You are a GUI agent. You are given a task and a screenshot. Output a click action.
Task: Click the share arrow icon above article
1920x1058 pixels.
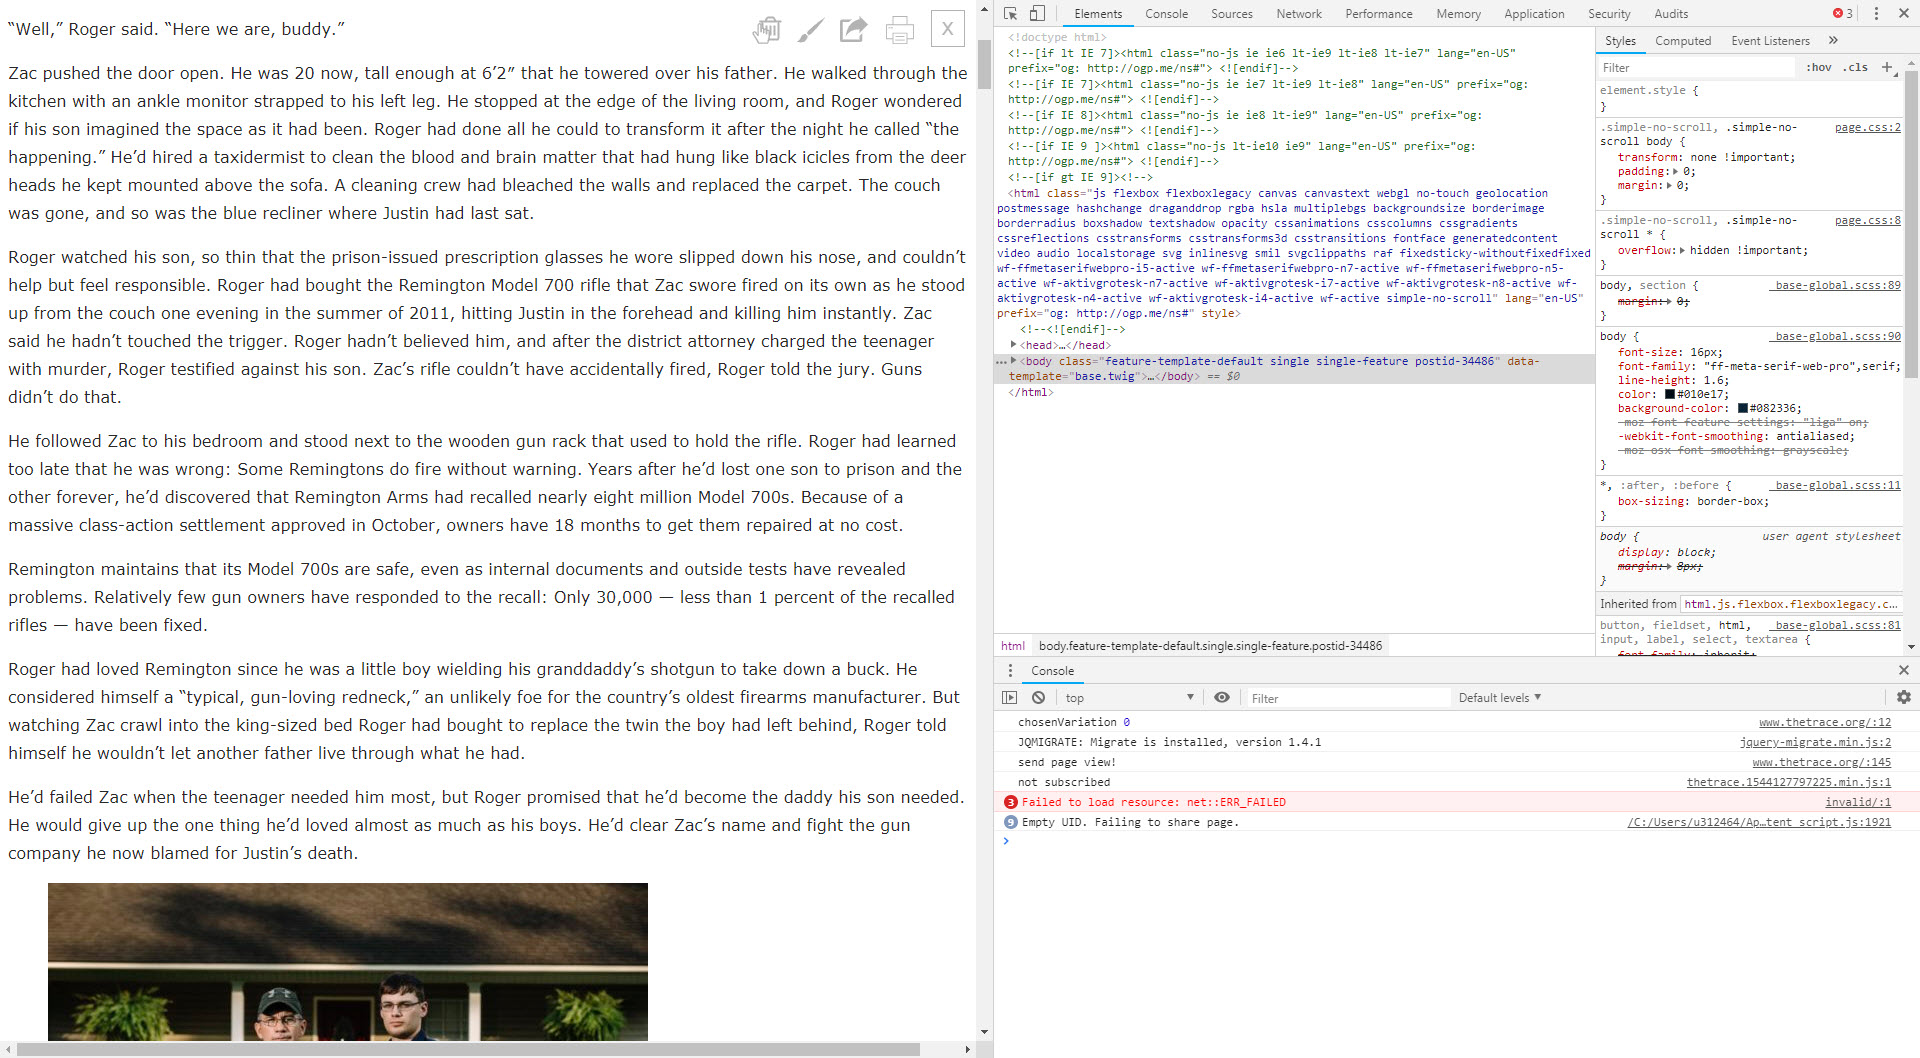tap(853, 29)
